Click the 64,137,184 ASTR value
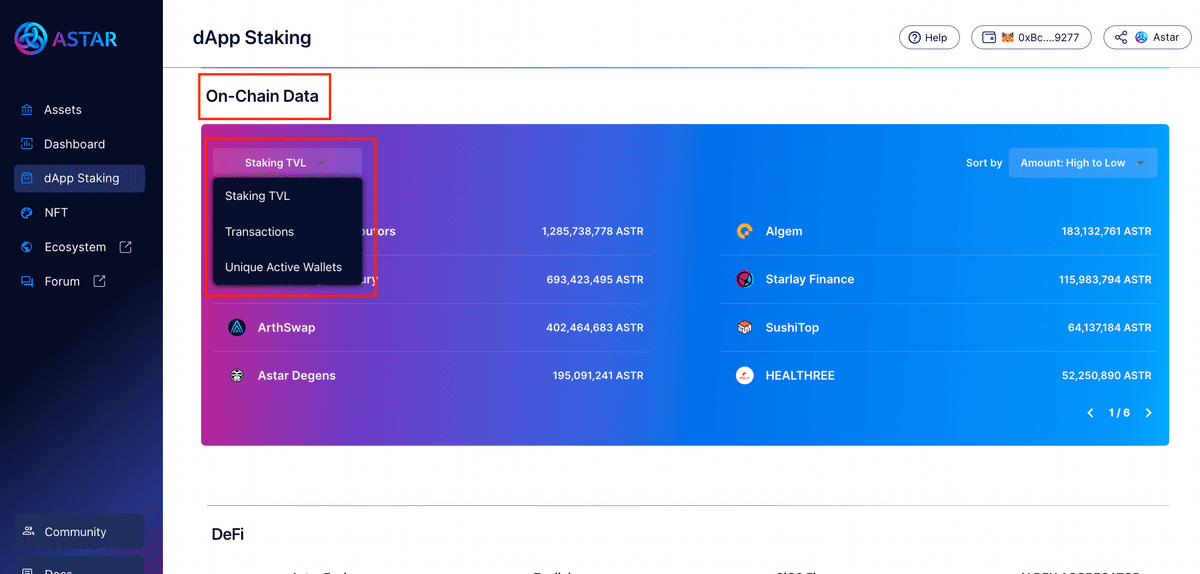1200x574 pixels. coord(1109,328)
